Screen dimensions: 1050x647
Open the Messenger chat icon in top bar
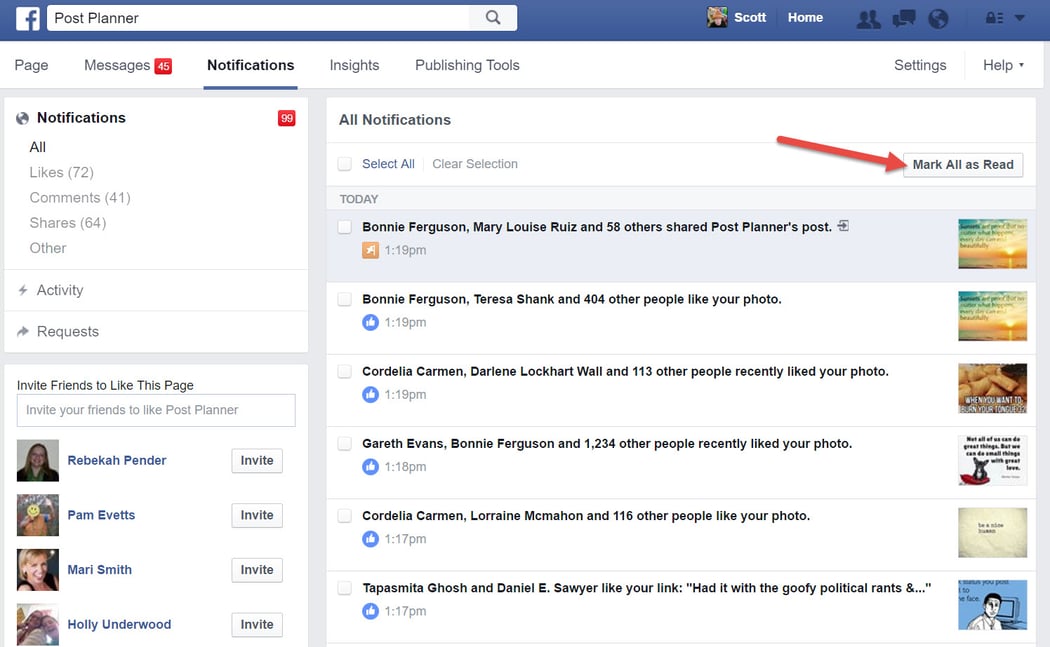click(903, 17)
